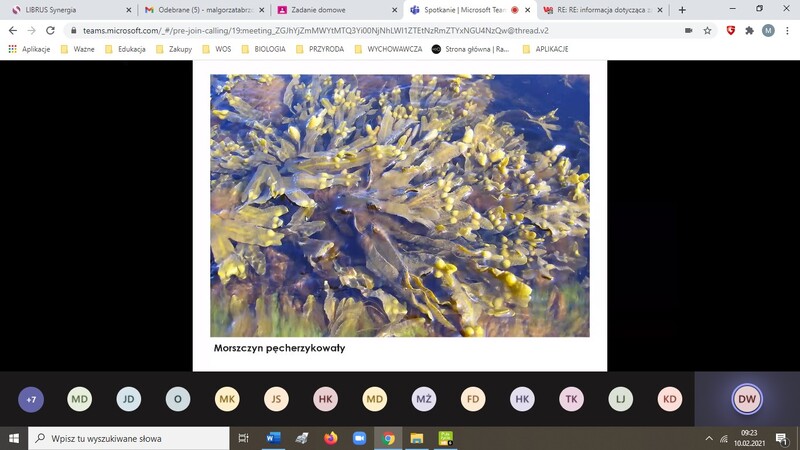Click the Windows search box
The image size is (800, 450).
coord(130,438)
